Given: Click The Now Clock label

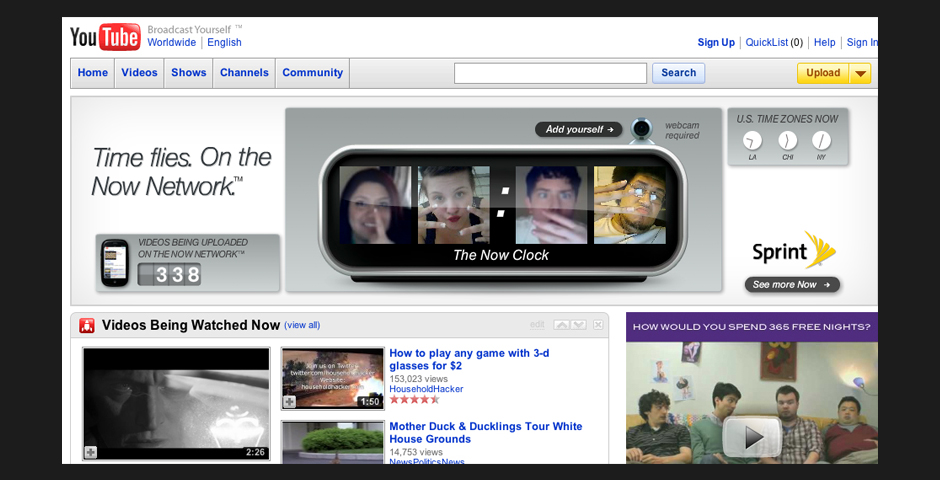Looking at the screenshot, I should pos(501,255).
